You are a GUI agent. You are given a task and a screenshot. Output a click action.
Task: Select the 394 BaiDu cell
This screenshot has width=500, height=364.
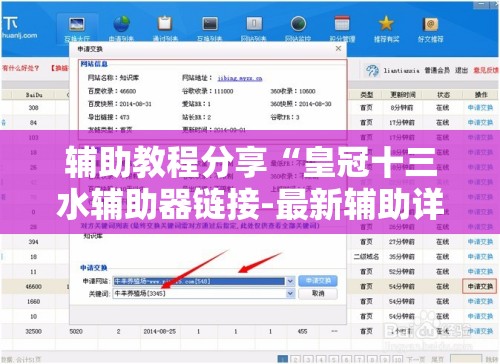coord(33,242)
